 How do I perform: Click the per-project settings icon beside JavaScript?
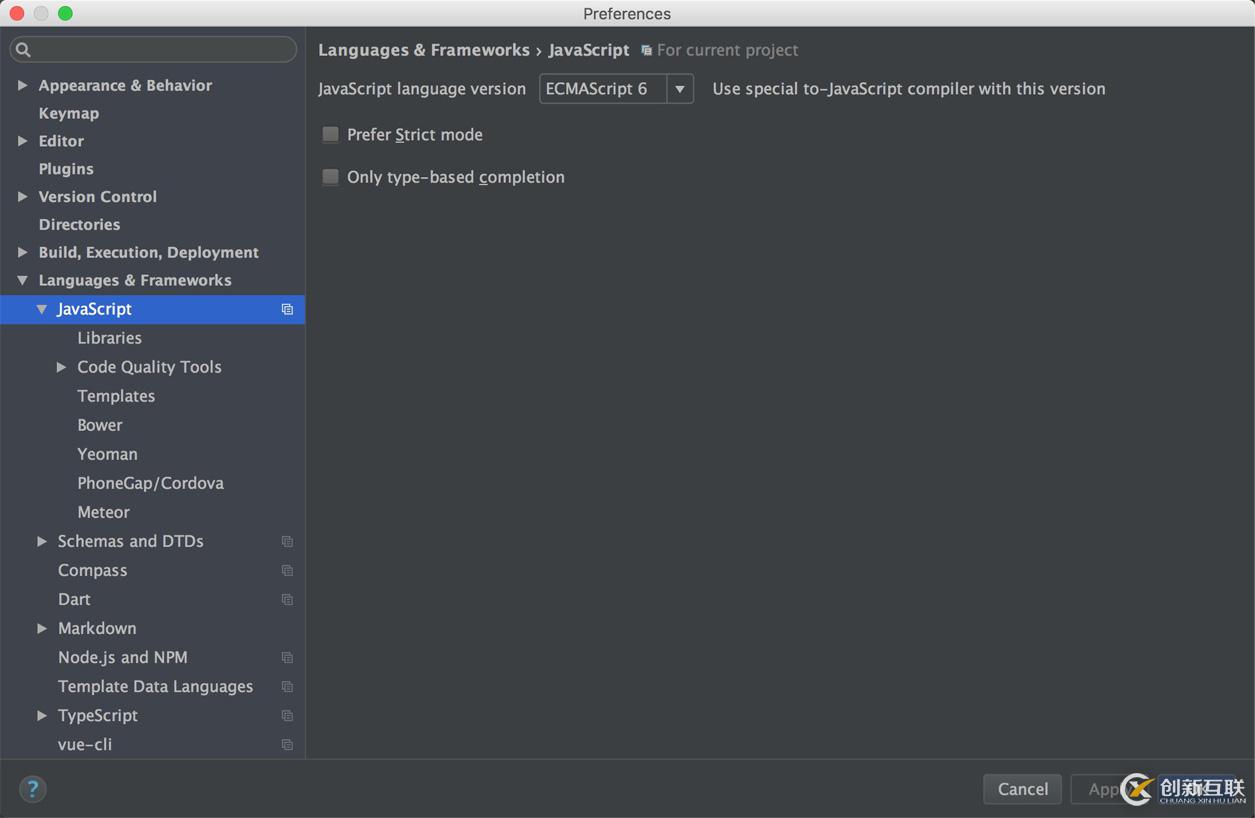(286, 309)
